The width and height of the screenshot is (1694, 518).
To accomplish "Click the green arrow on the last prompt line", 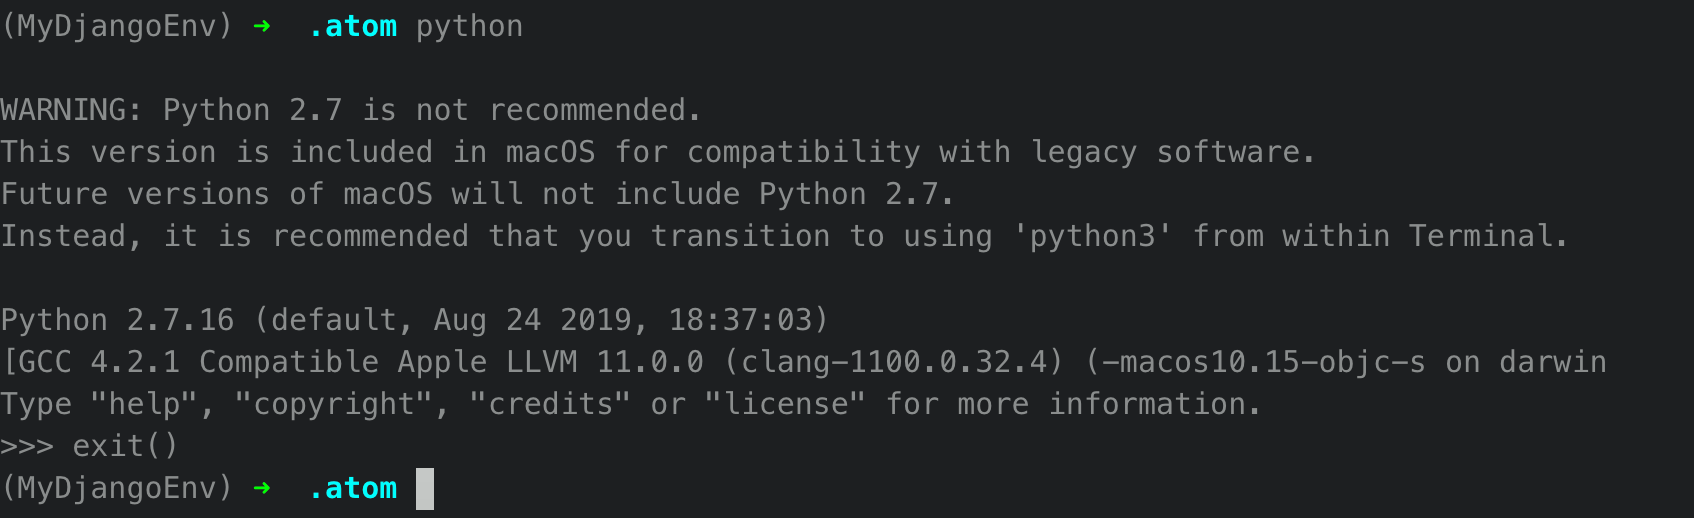I will (x=262, y=489).
